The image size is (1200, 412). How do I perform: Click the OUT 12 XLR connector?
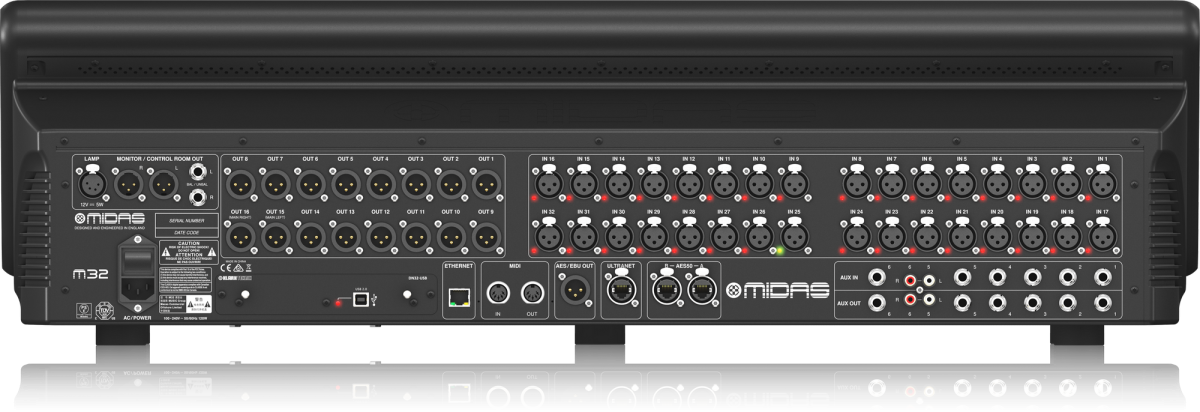coord(381,236)
